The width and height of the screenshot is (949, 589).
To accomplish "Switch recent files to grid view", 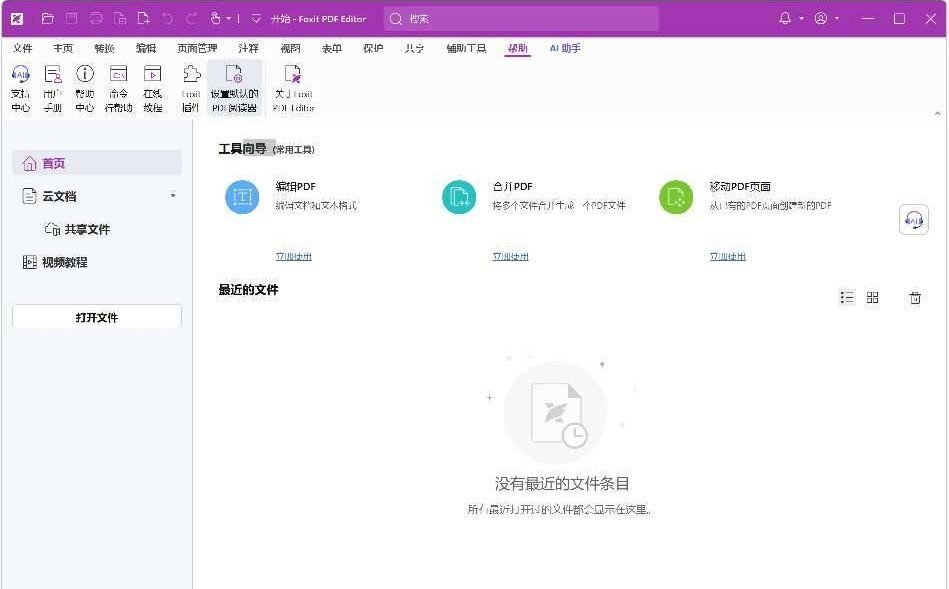I will 872,298.
